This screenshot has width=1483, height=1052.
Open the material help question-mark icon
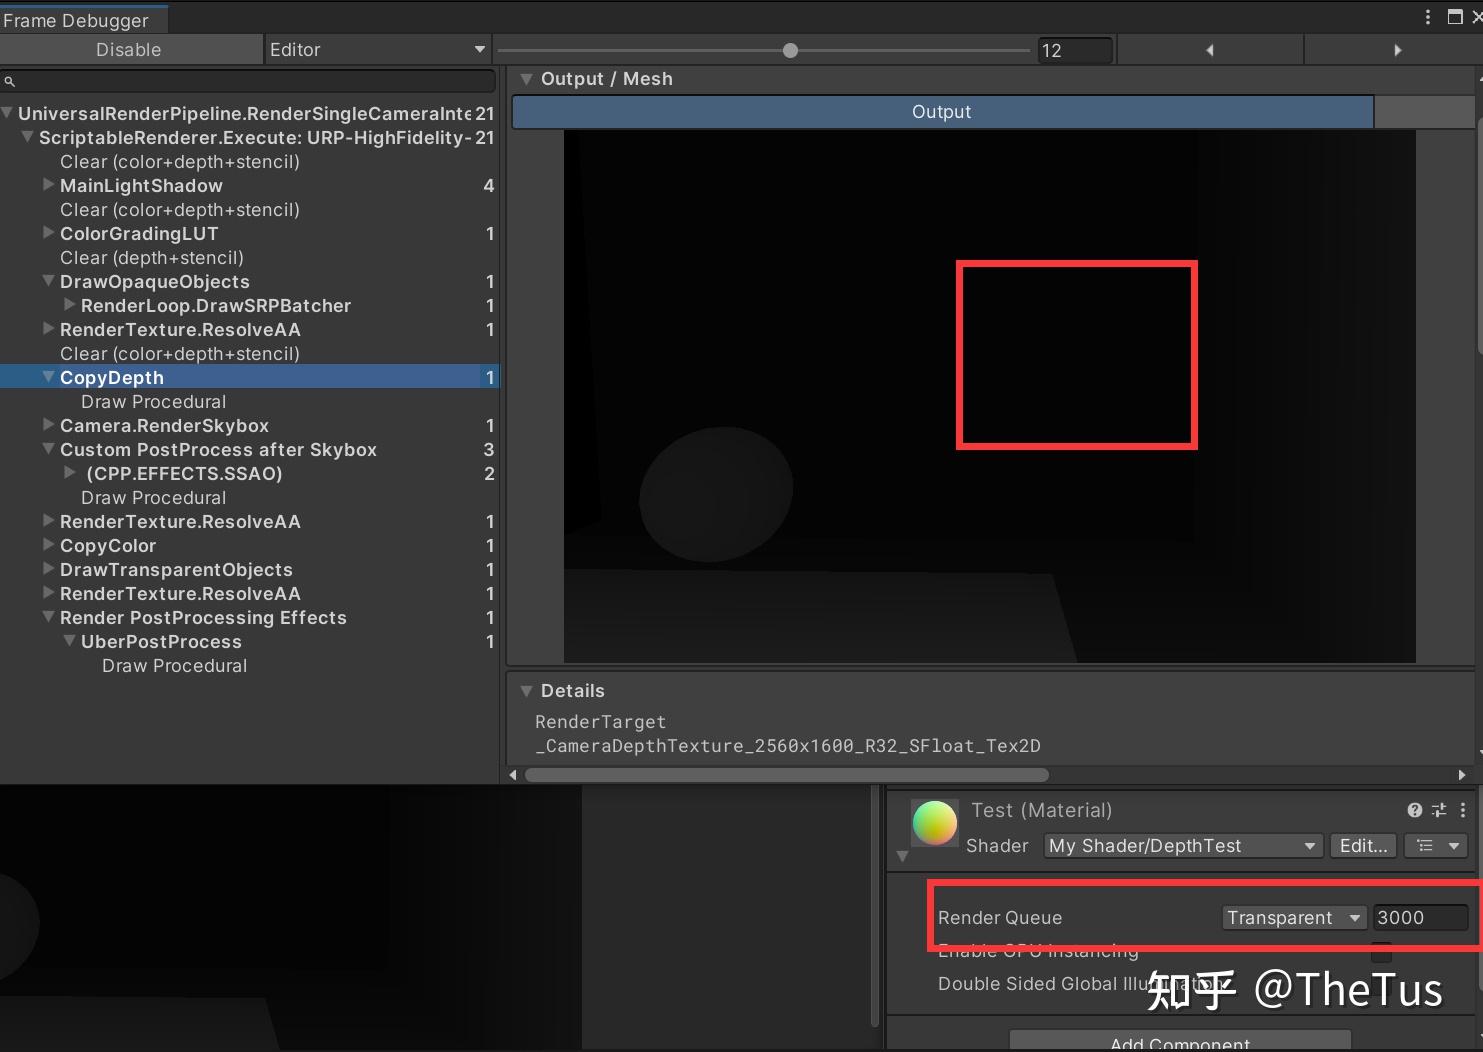point(1415,810)
